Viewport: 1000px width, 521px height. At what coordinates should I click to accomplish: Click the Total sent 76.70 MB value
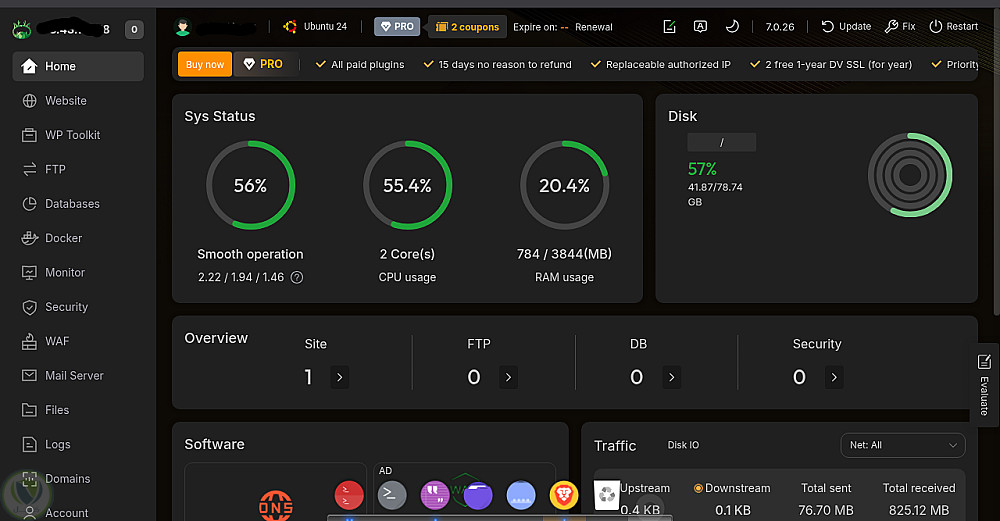[x=826, y=510]
